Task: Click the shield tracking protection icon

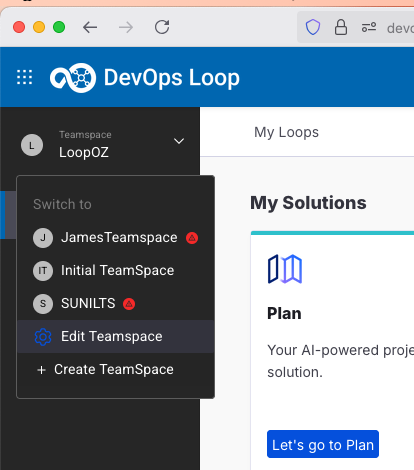Action: 313,27
